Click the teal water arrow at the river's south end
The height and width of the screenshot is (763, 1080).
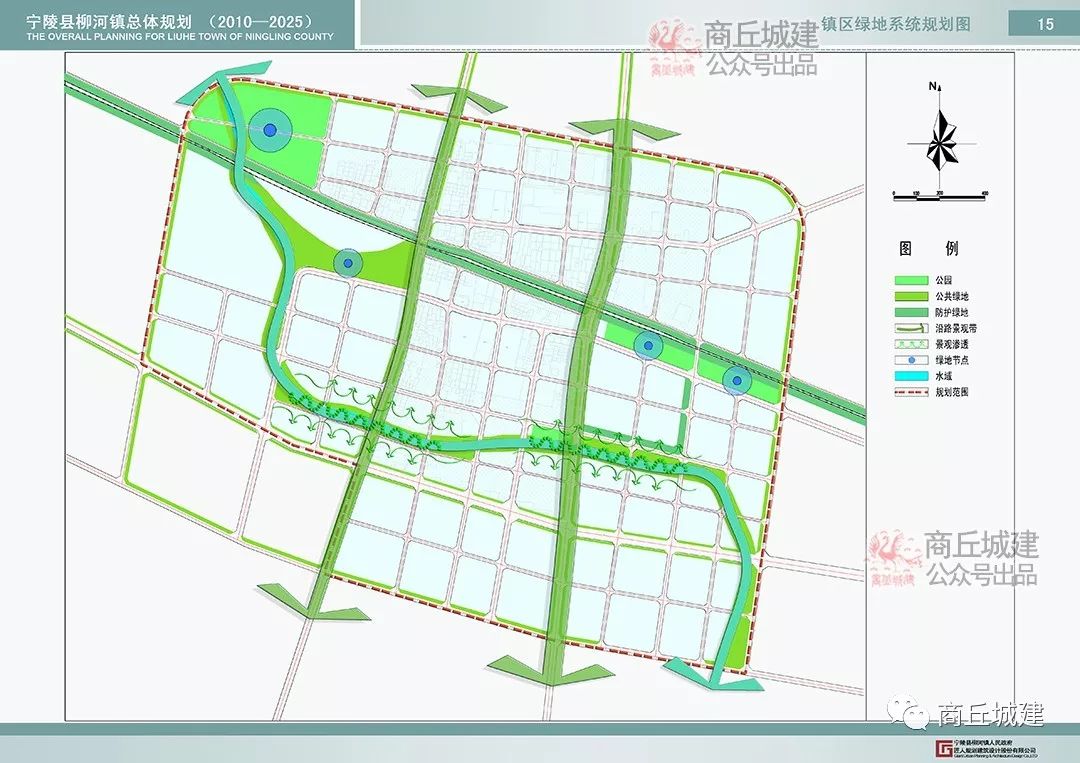pos(716,675)
